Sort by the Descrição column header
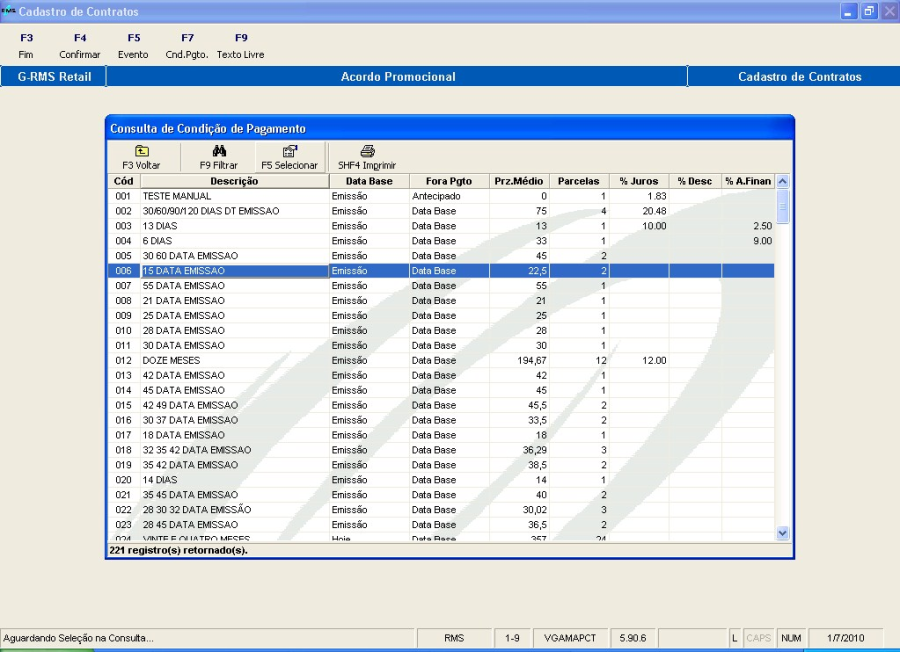This screenshot has height=652, width=900. [x=234, y=181]
